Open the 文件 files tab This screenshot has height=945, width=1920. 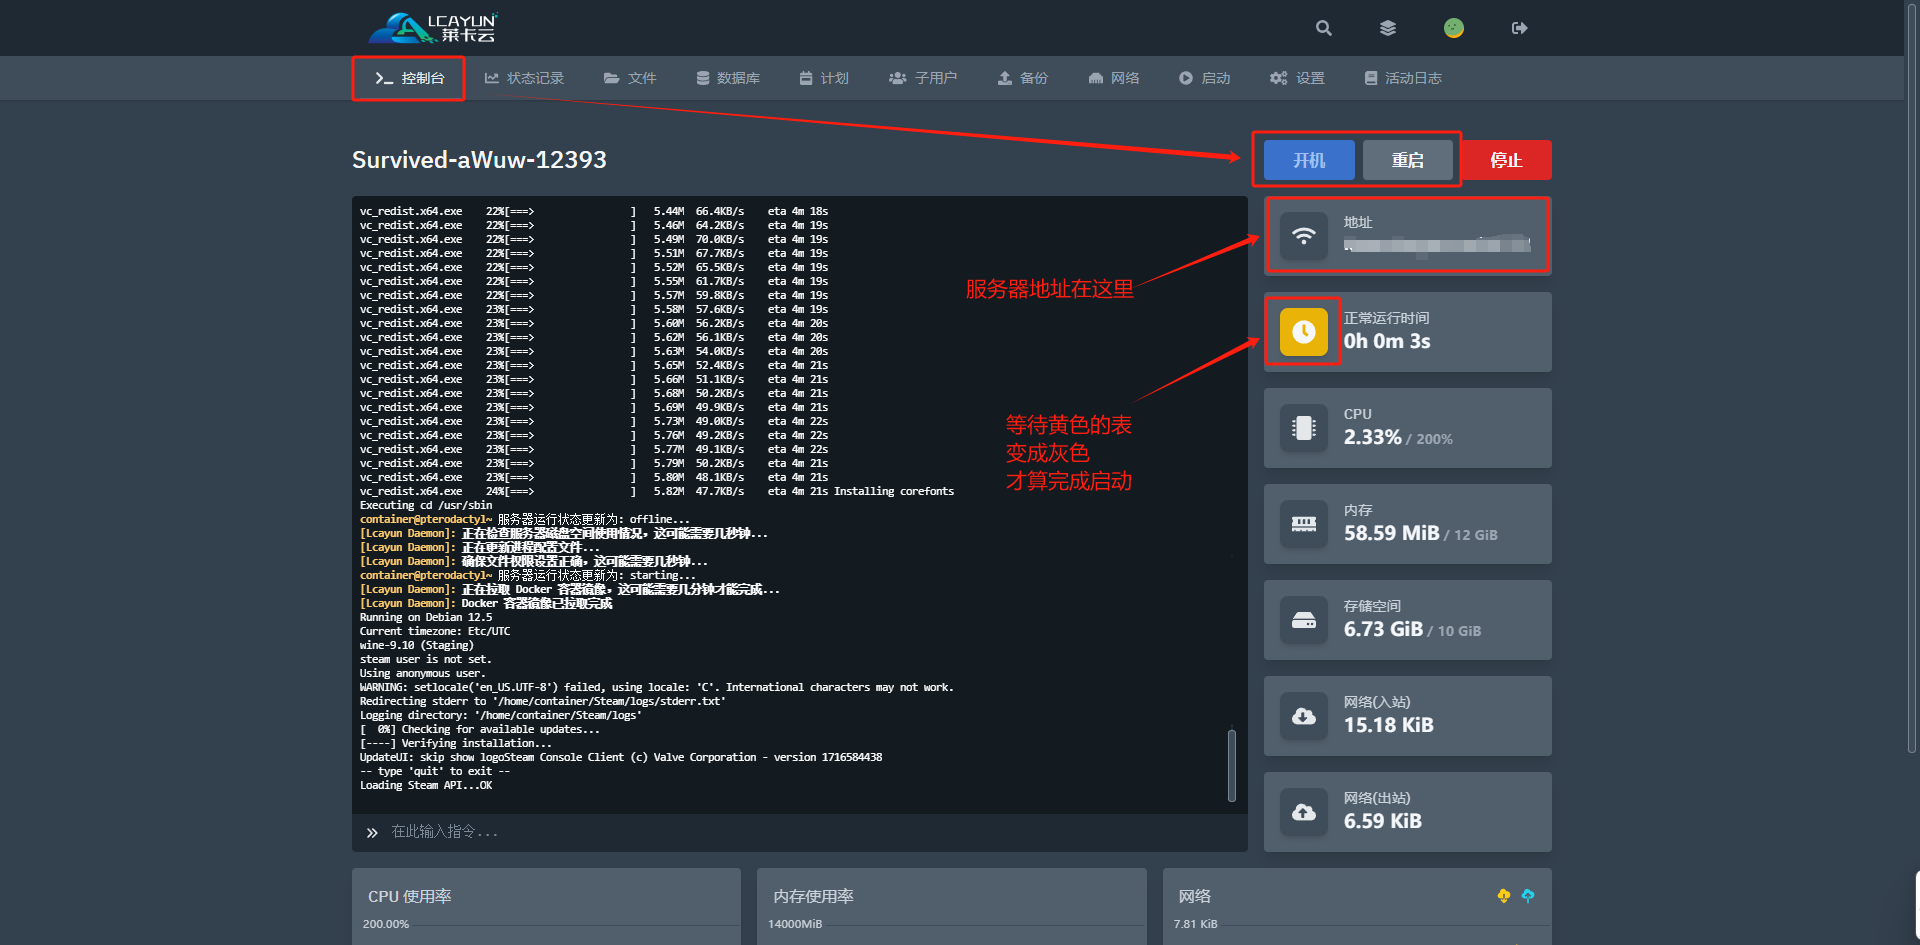[630, 78]
